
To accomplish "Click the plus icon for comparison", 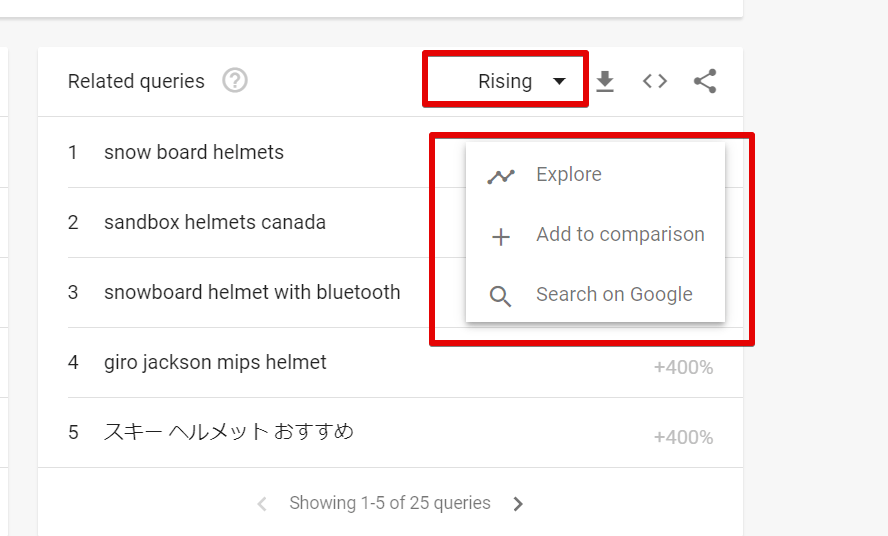I will tap(501, 236).
